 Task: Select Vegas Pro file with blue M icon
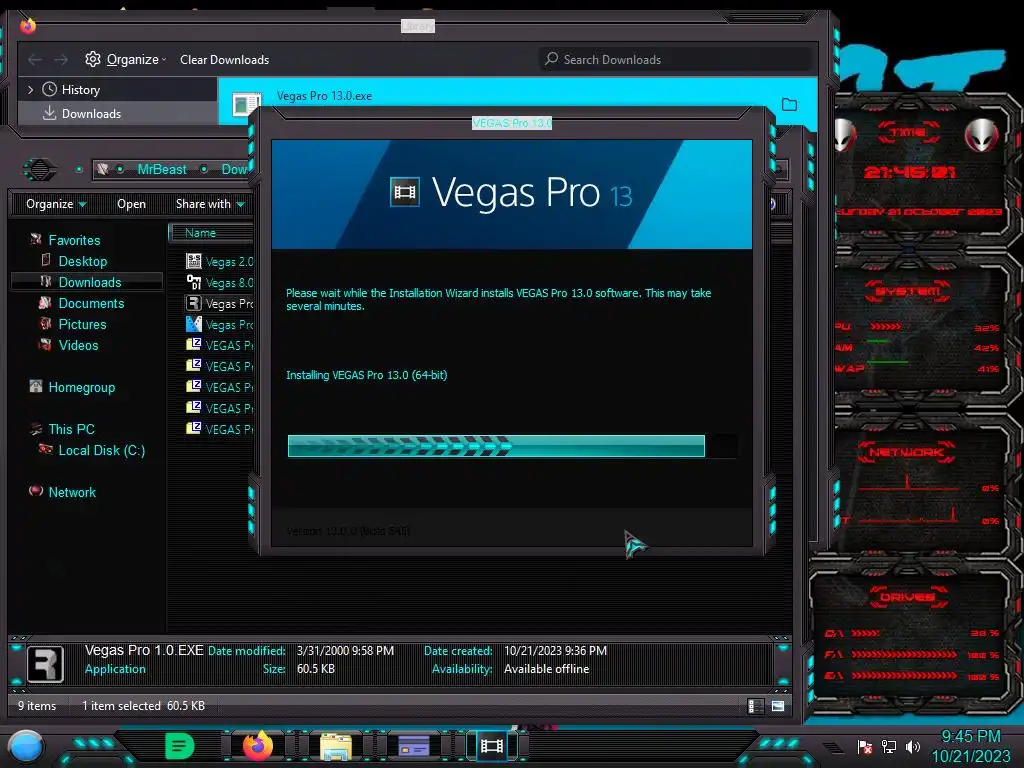tap(193, 324)
